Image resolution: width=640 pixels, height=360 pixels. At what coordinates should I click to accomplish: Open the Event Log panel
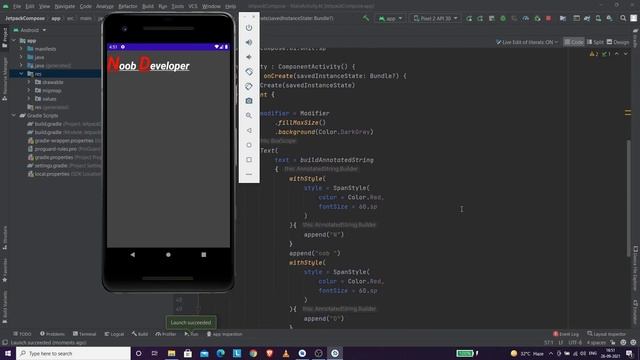[x=566, y=334]
